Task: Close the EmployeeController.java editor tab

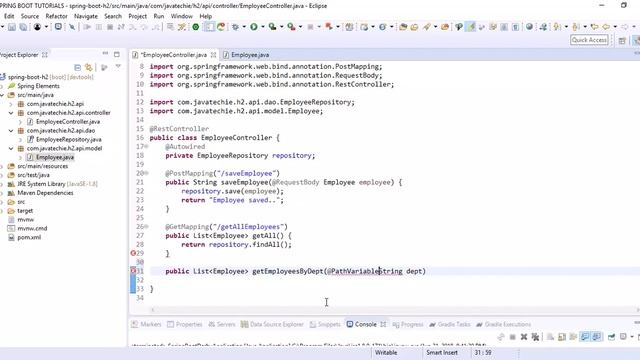Action: point(213,55)
